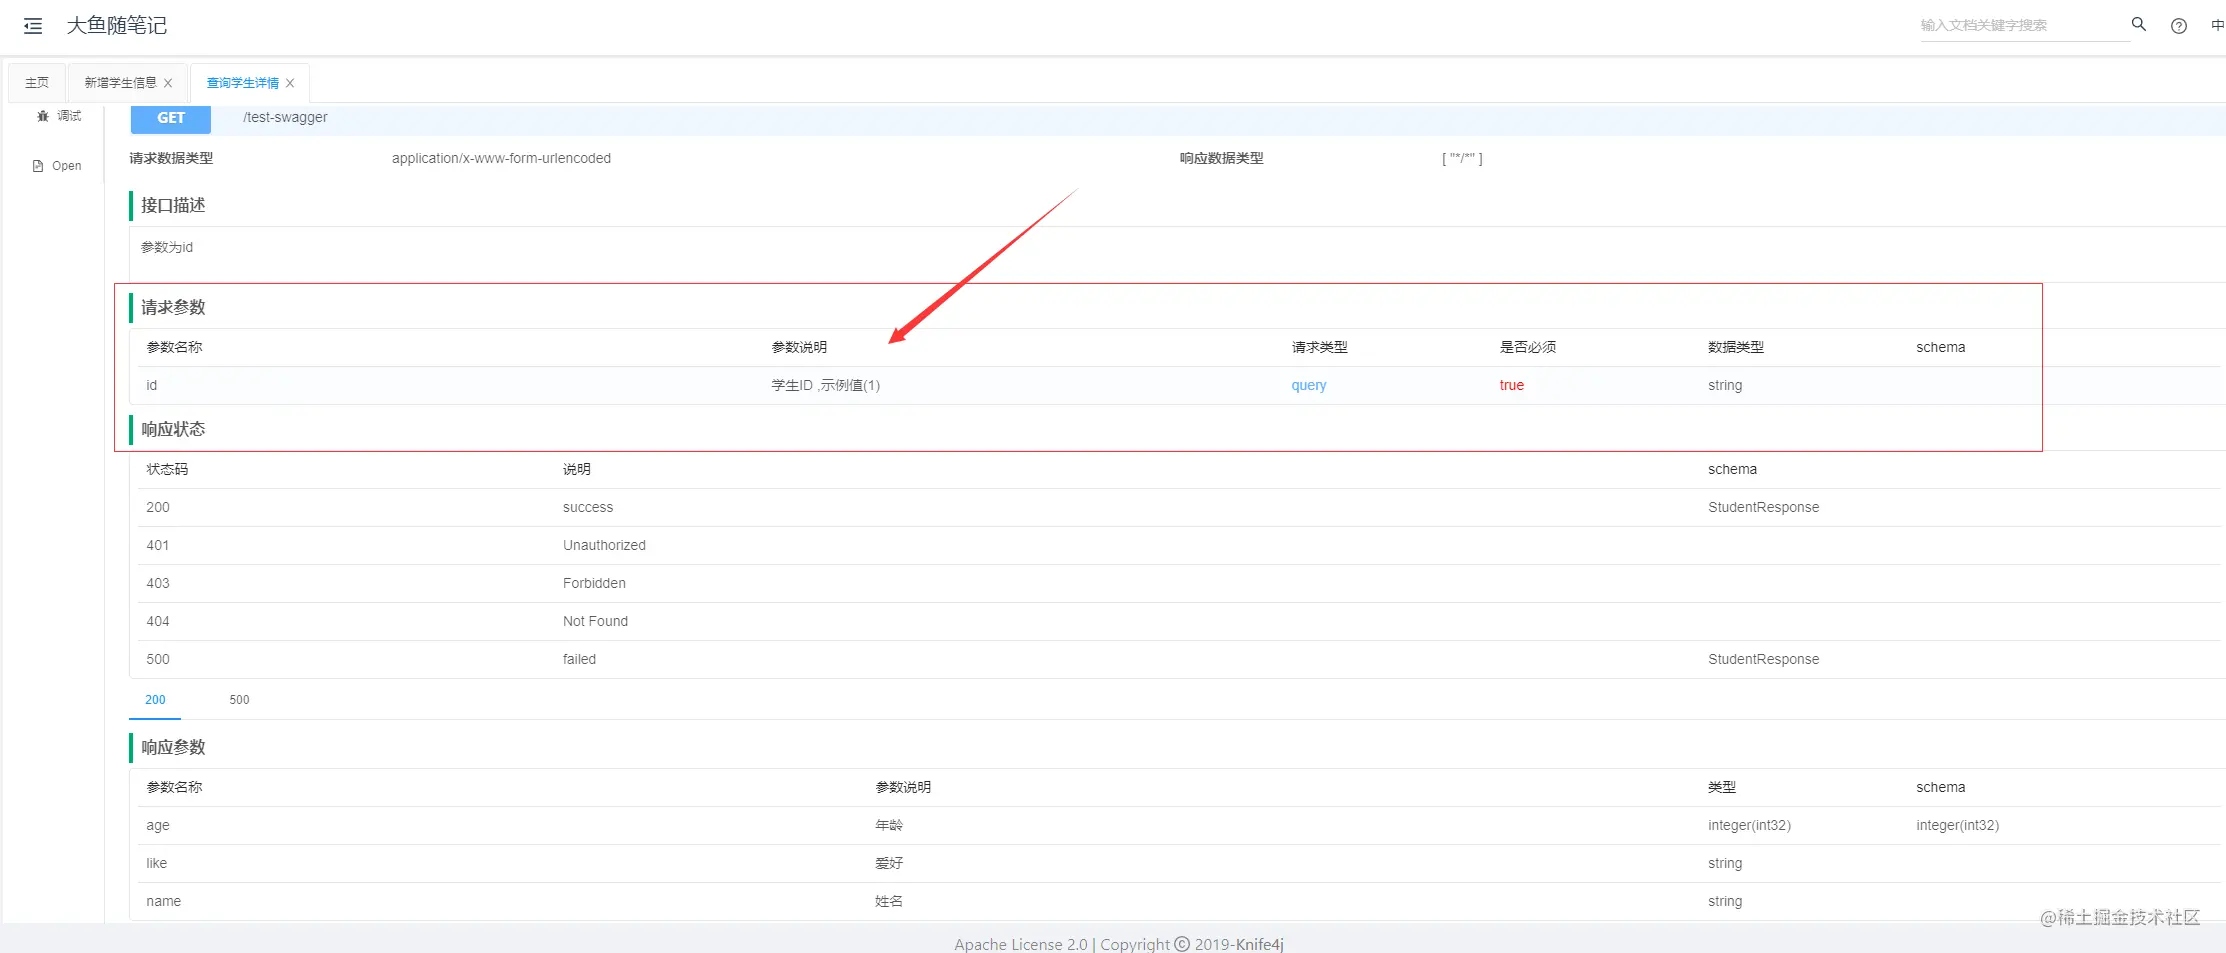Click the age response parameter
This screenshot has height=953, width=2226.
158,826
